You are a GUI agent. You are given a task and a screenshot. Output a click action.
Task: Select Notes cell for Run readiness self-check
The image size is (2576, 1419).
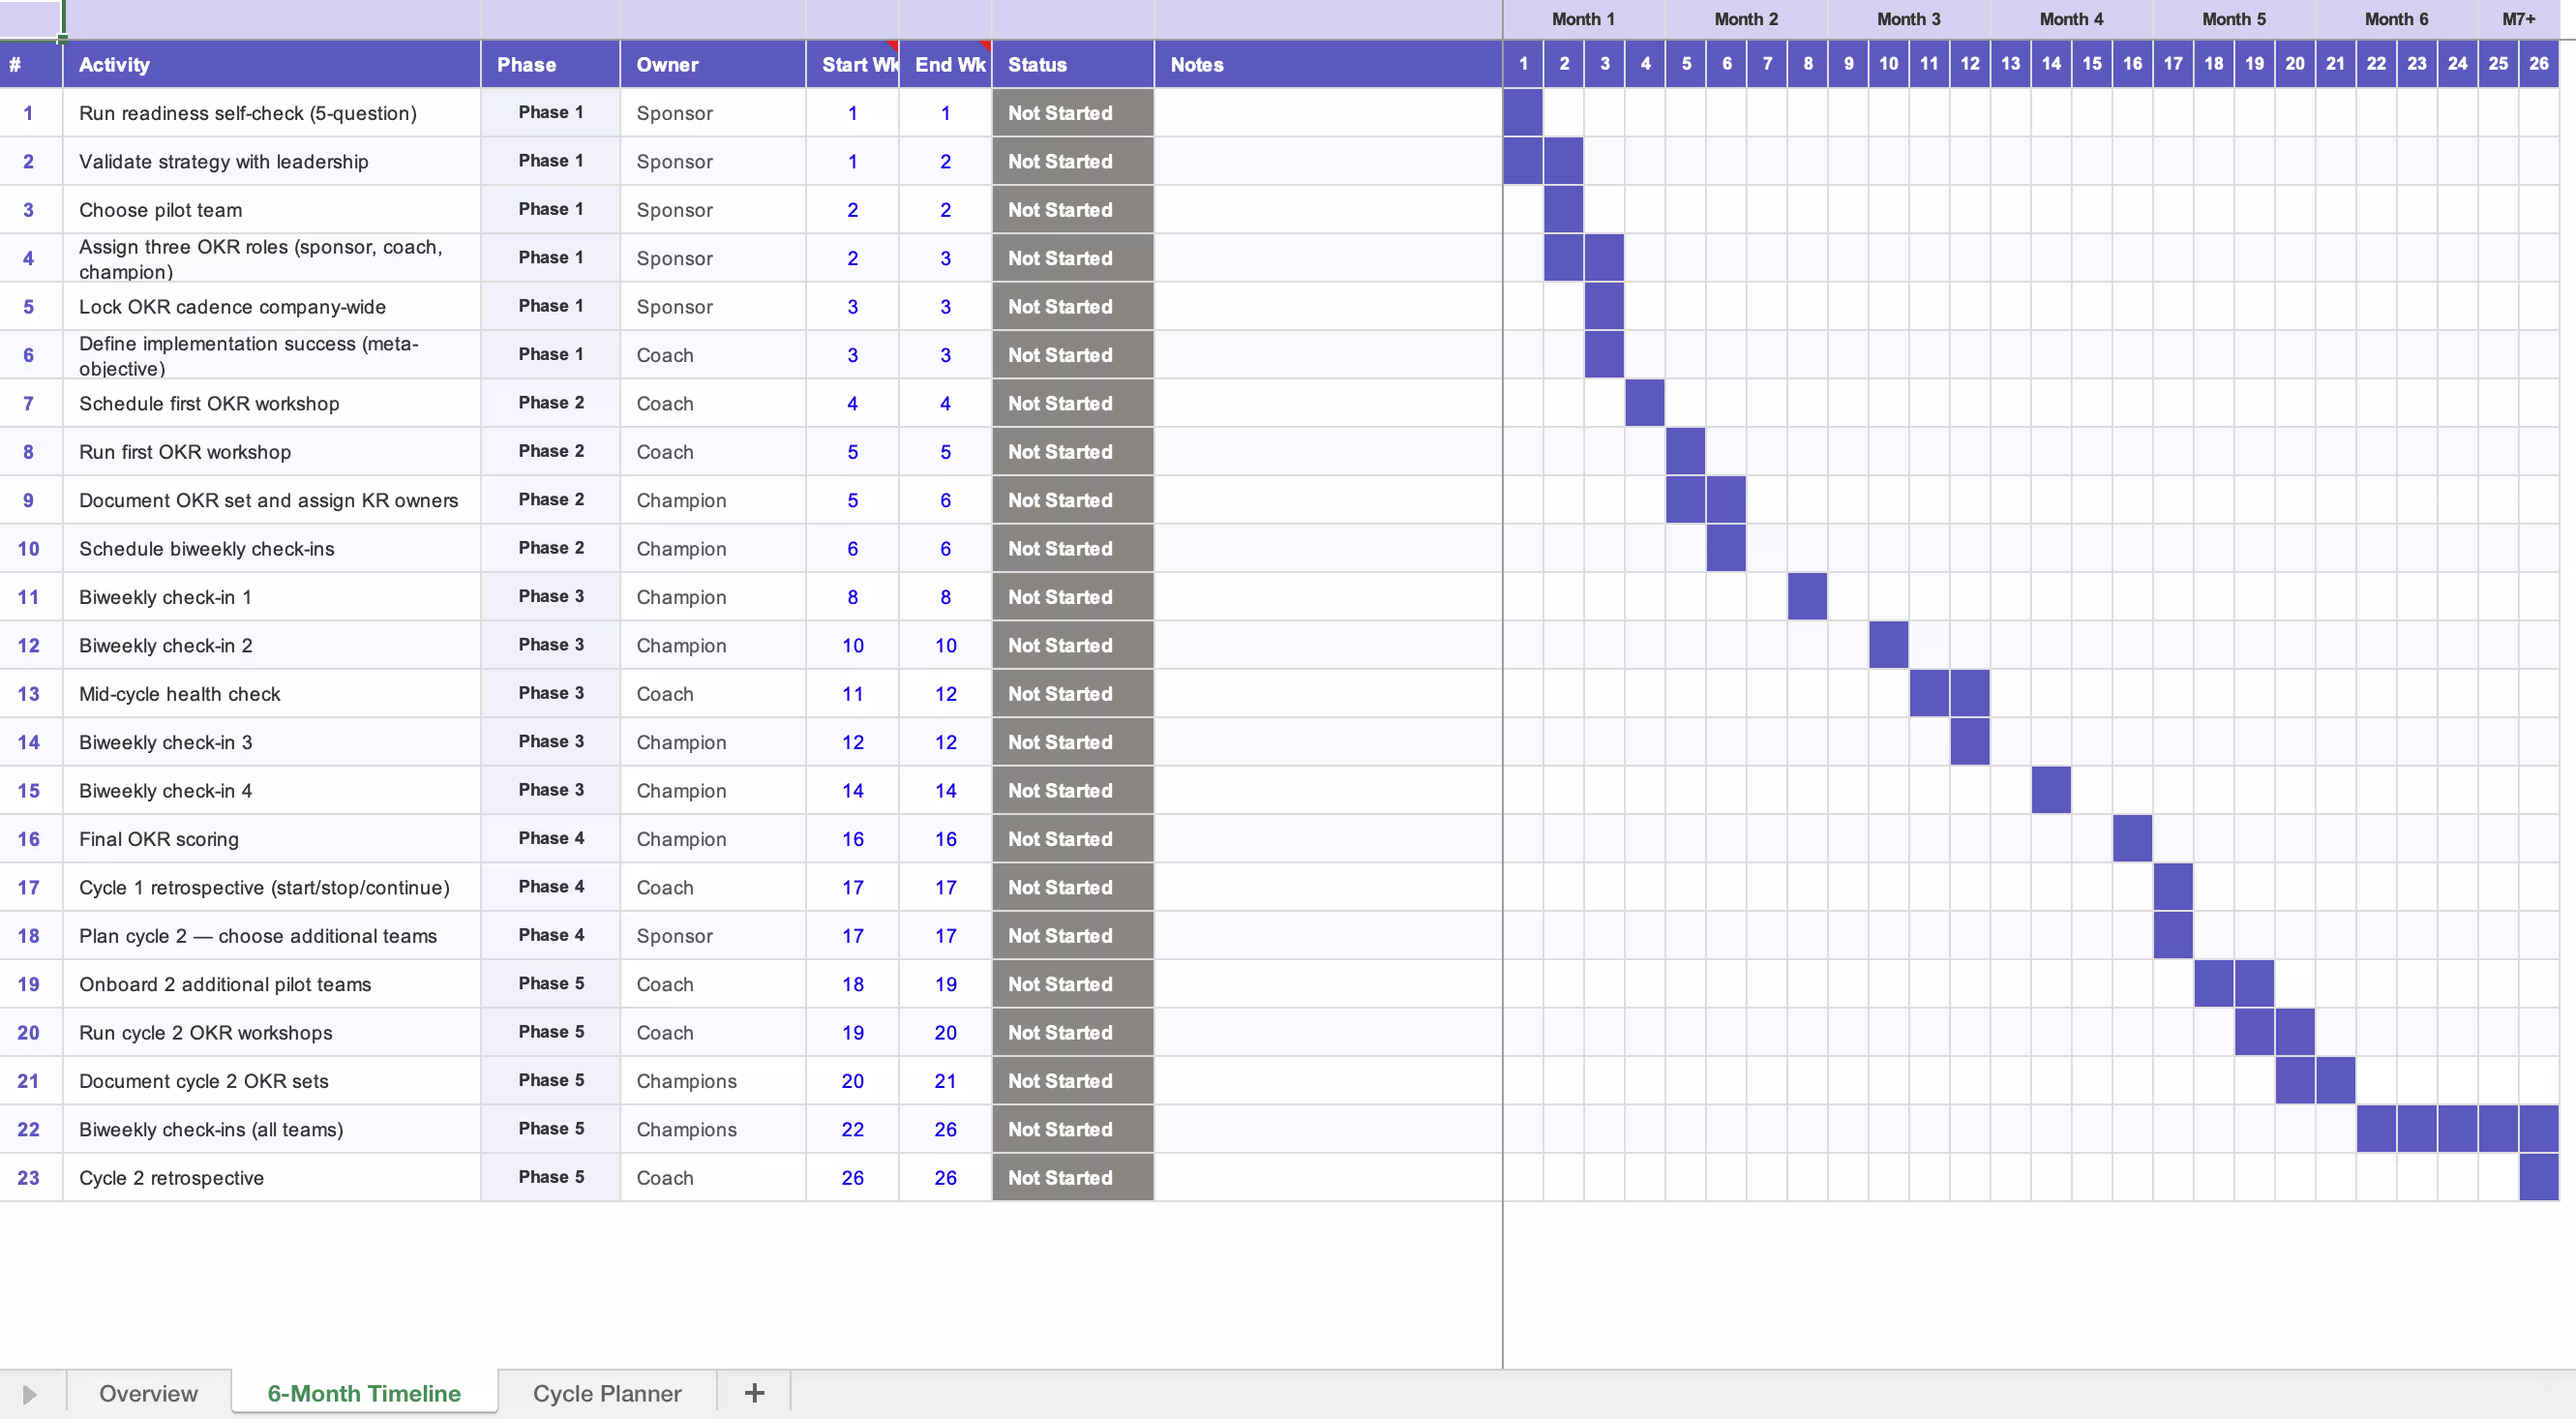tap(1329, 113)
